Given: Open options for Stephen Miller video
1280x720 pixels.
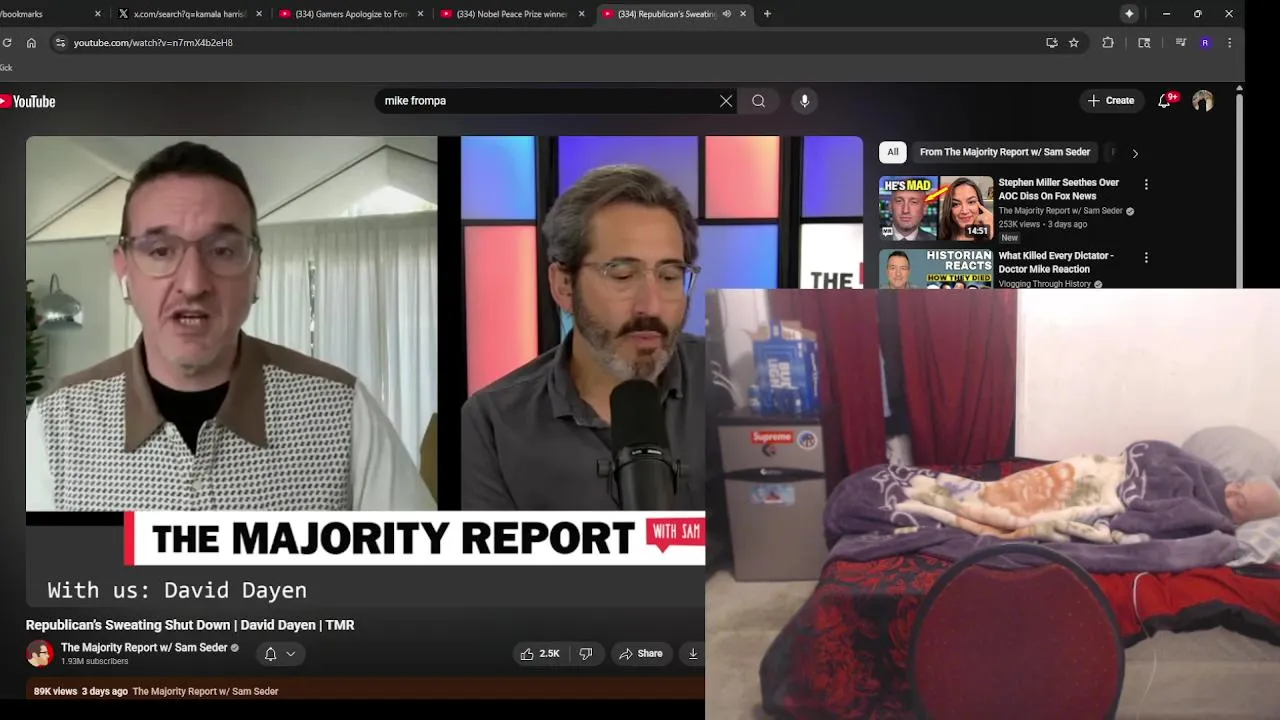Looking at the screenshot, I should click(x=1146, y=185).
